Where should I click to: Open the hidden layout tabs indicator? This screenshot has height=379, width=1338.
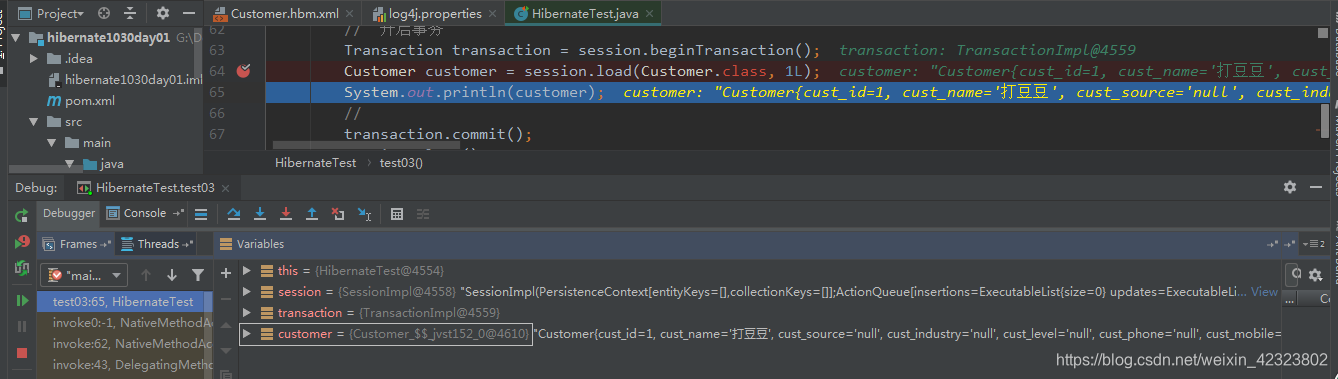click(x=1315, y=244)
